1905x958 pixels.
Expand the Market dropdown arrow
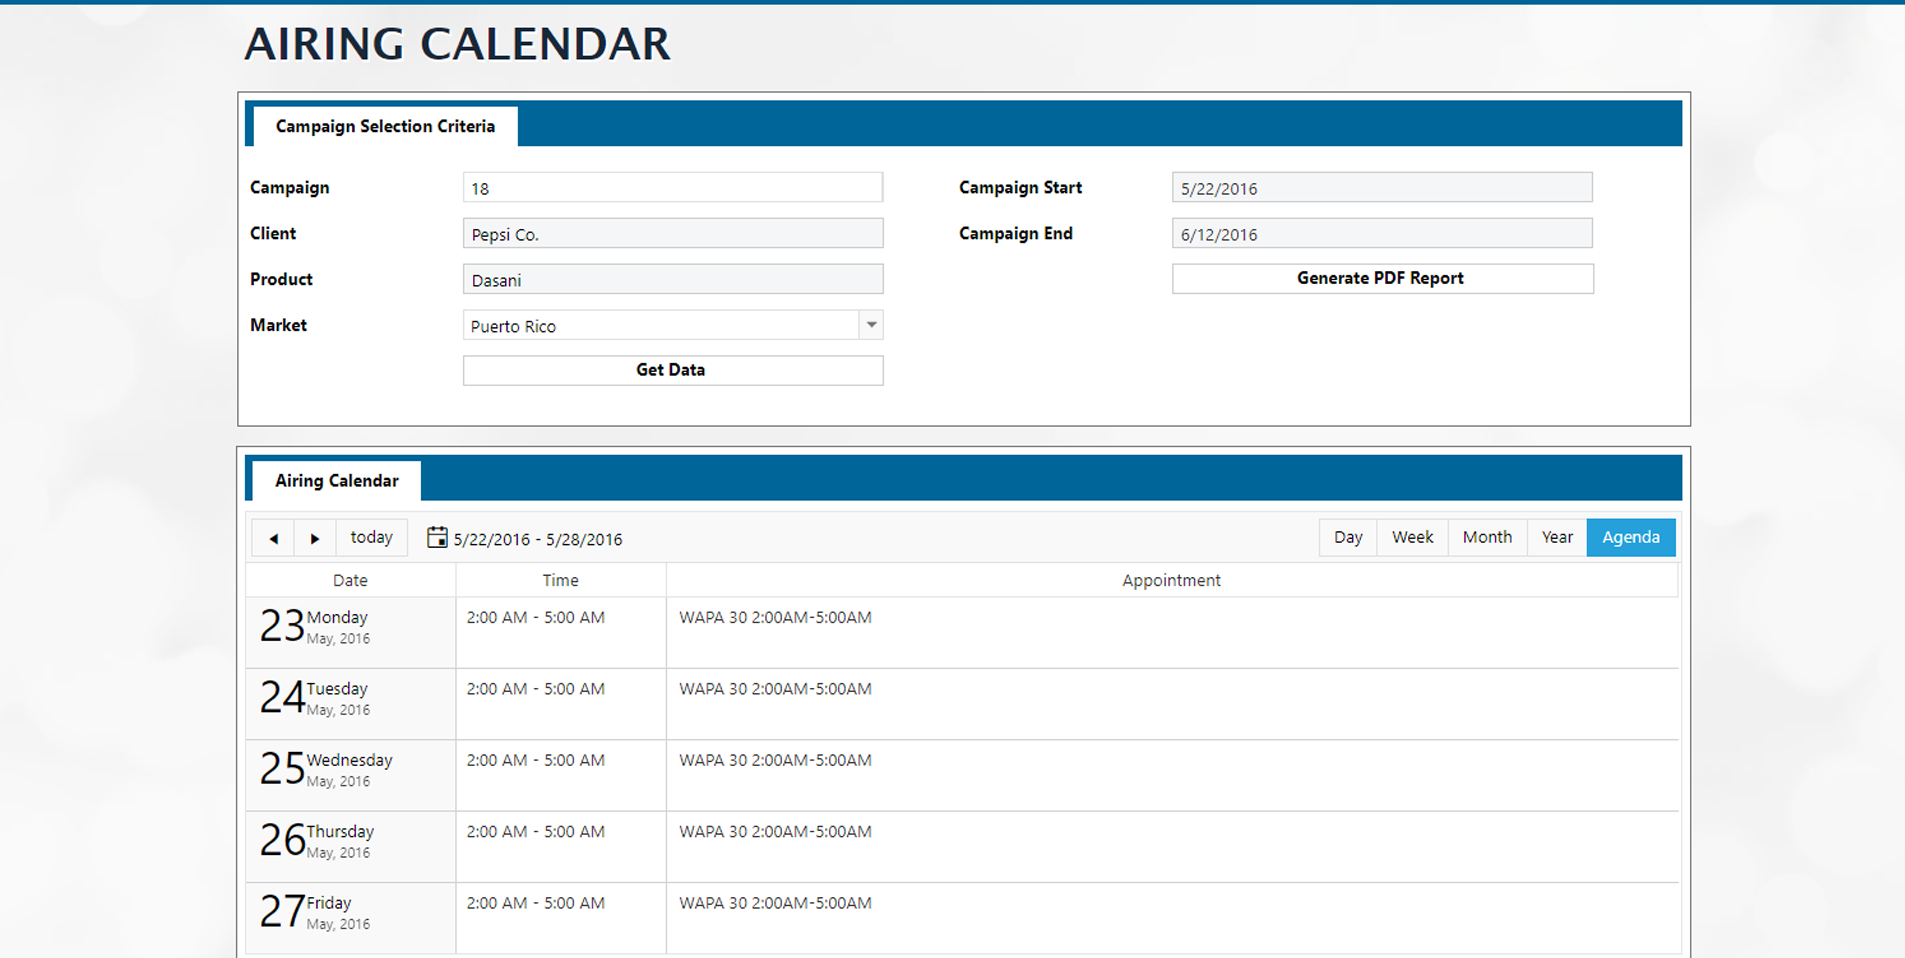point(871,325)
